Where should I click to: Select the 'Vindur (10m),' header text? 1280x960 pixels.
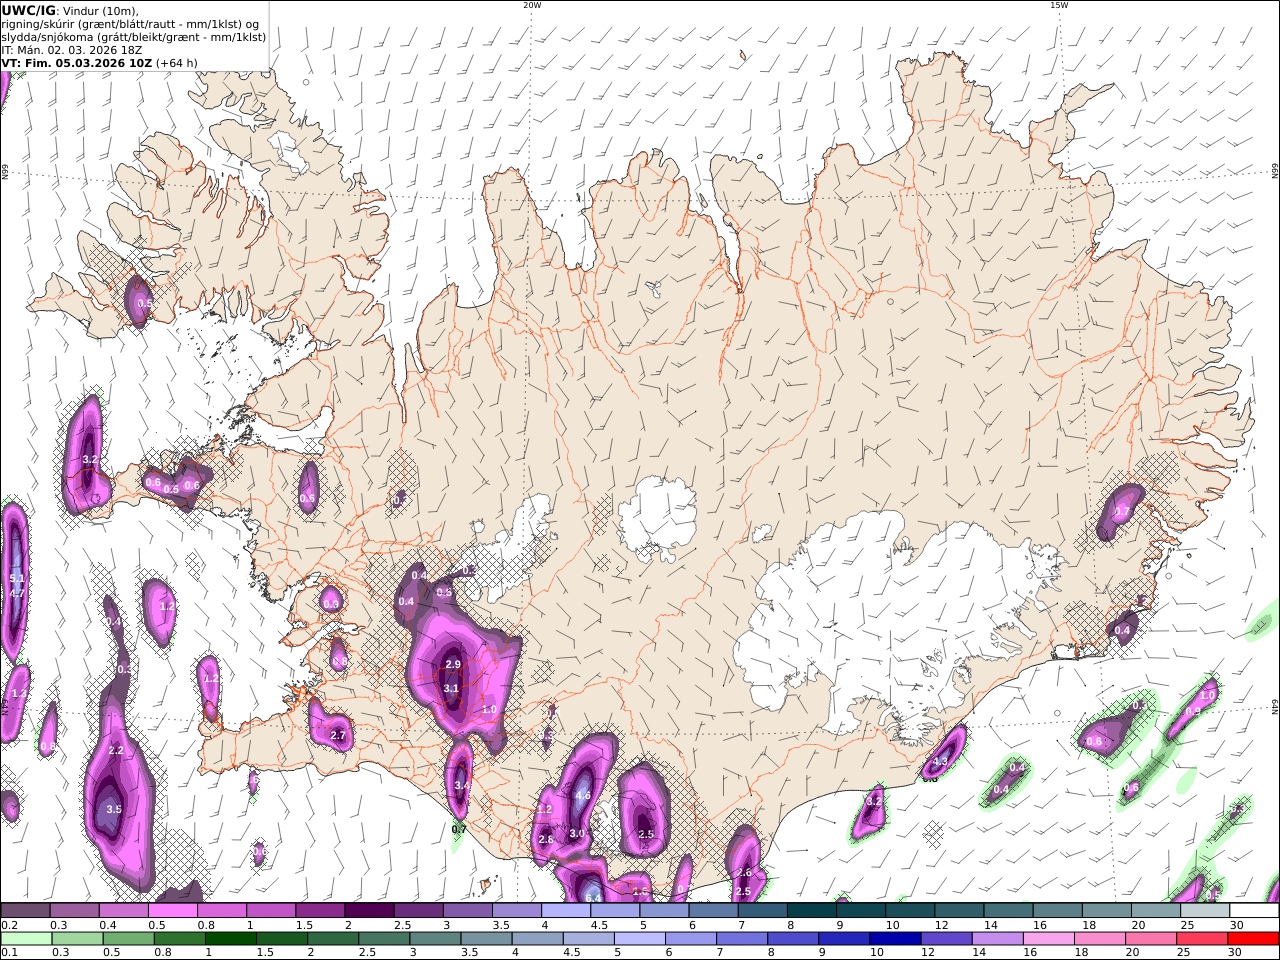click(x=100, y=10)
